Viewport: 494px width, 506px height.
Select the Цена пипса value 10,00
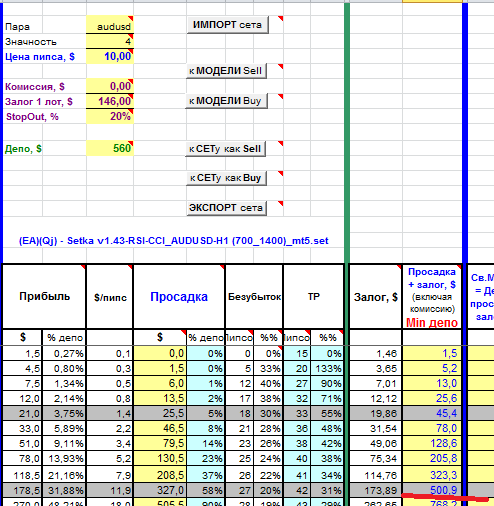[110, 56]
